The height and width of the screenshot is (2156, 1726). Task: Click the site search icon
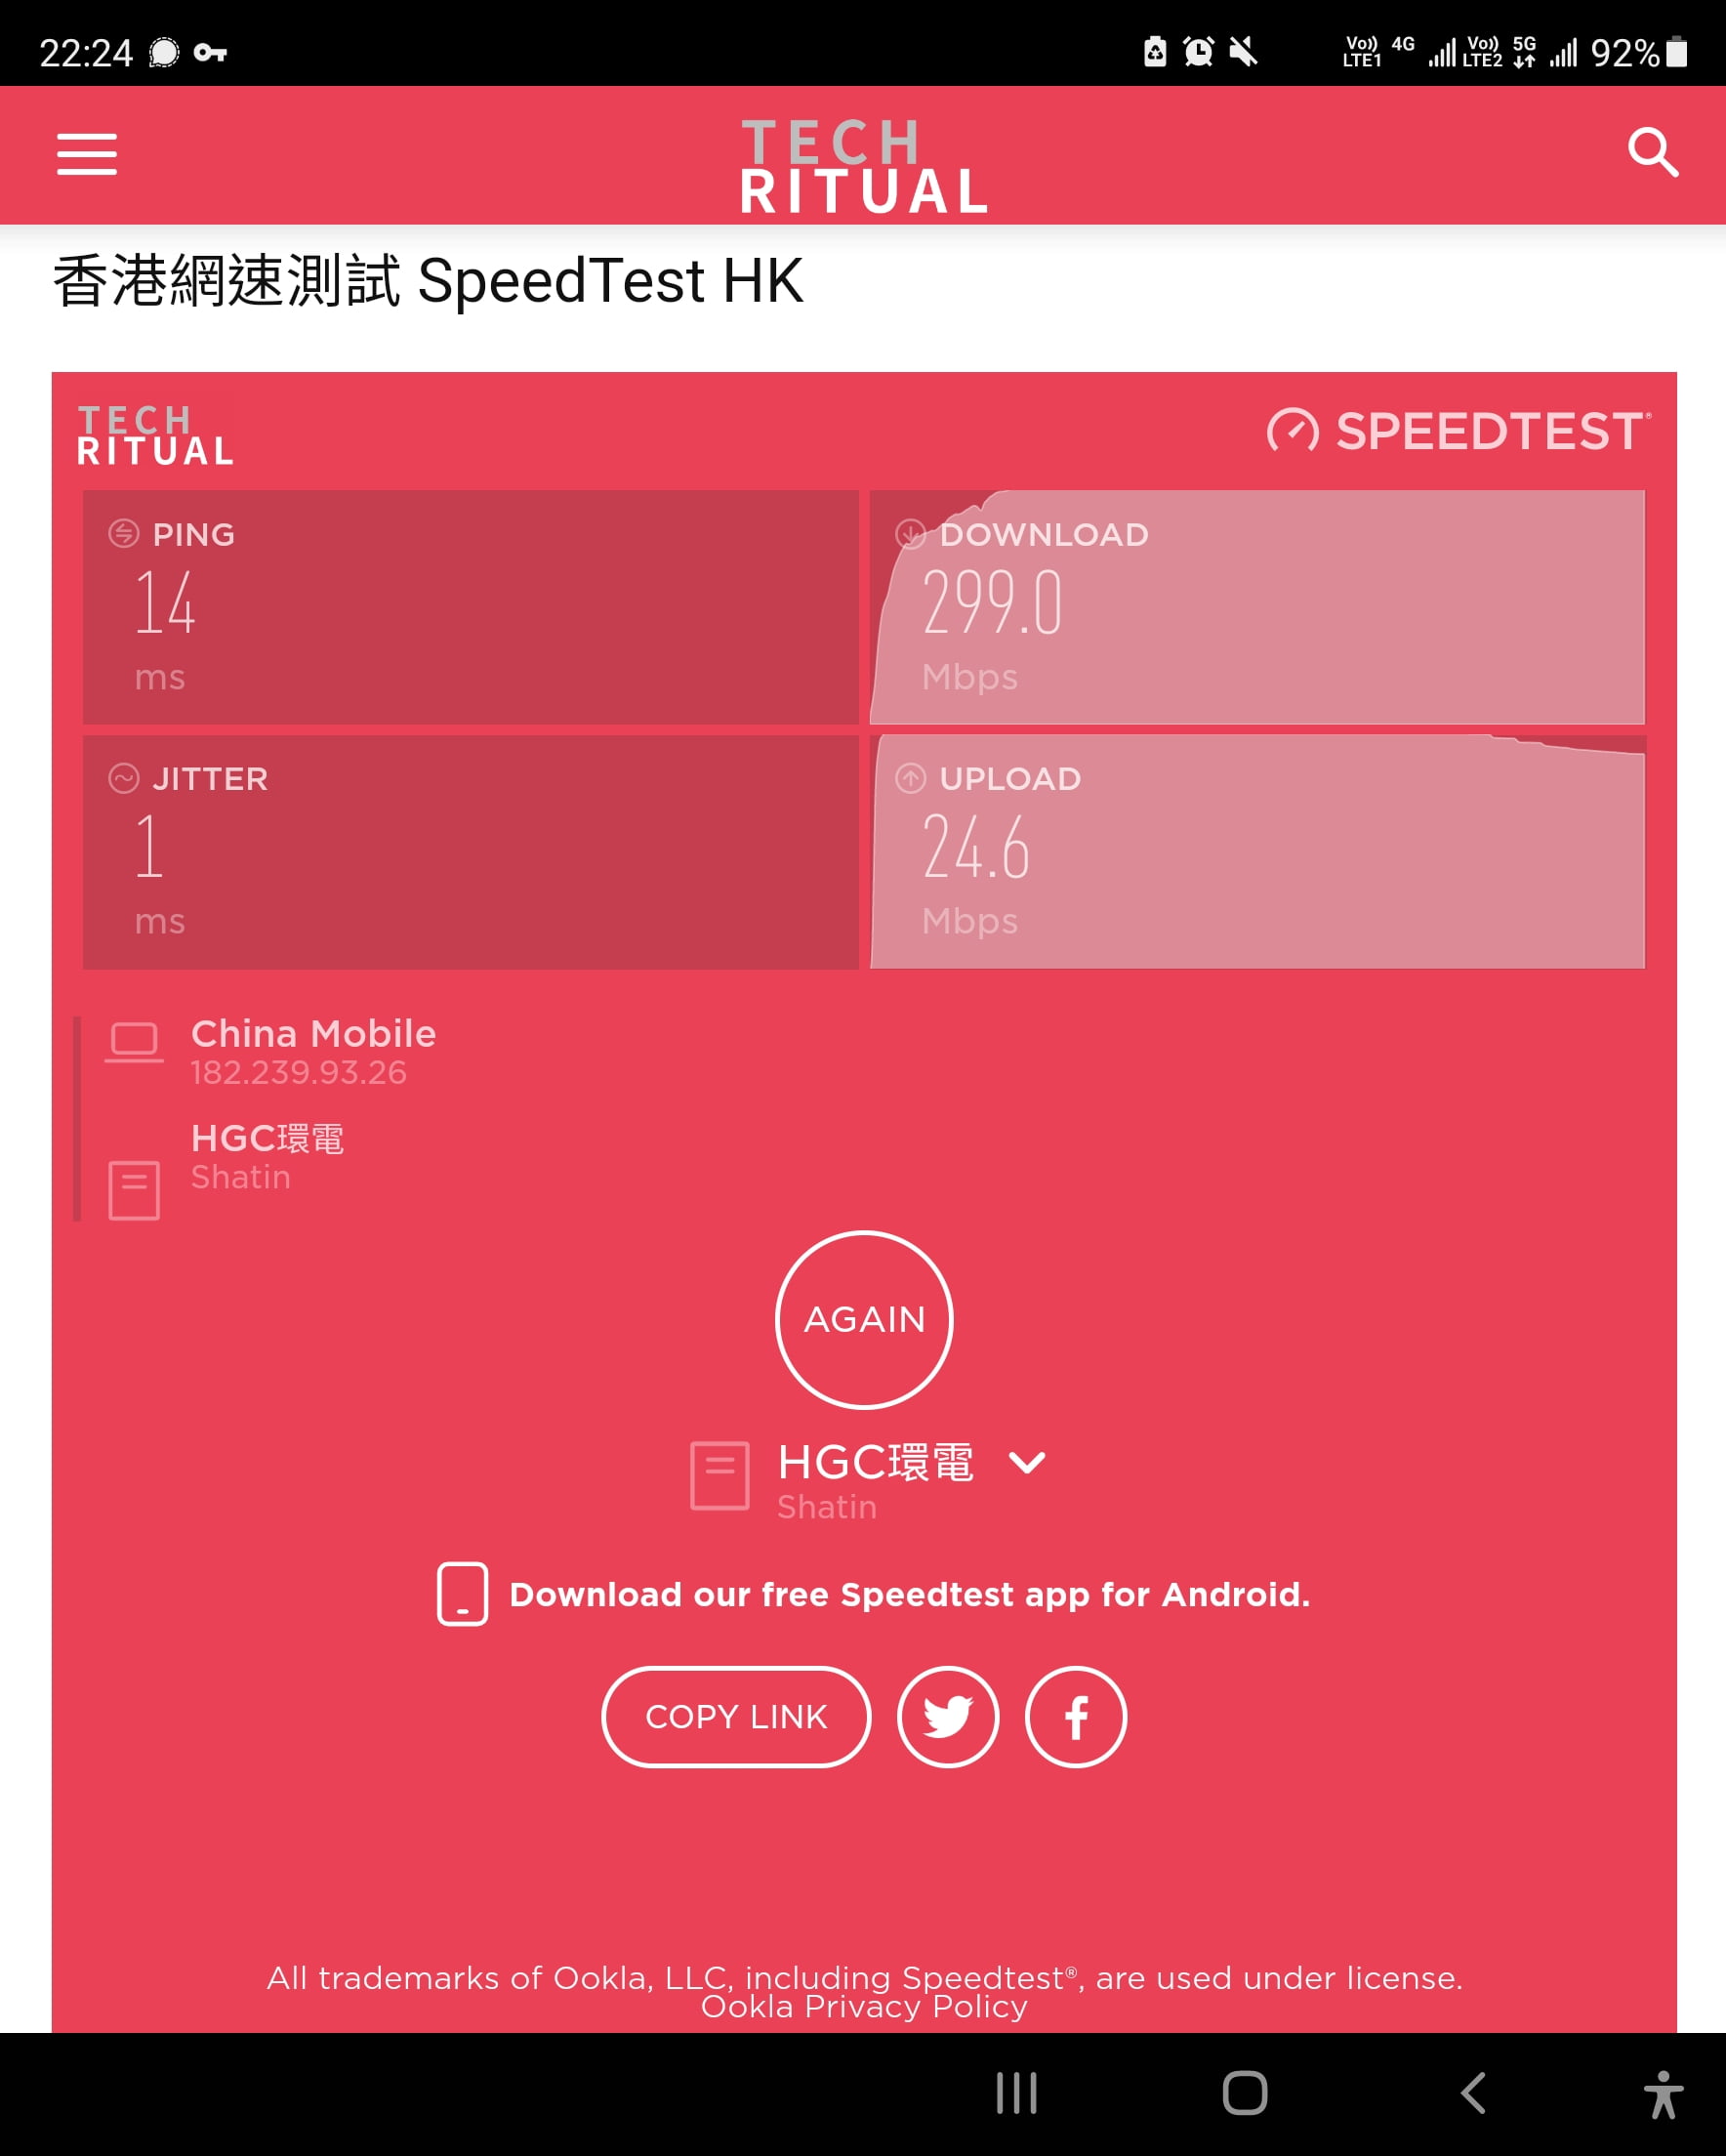point(1653,153)
